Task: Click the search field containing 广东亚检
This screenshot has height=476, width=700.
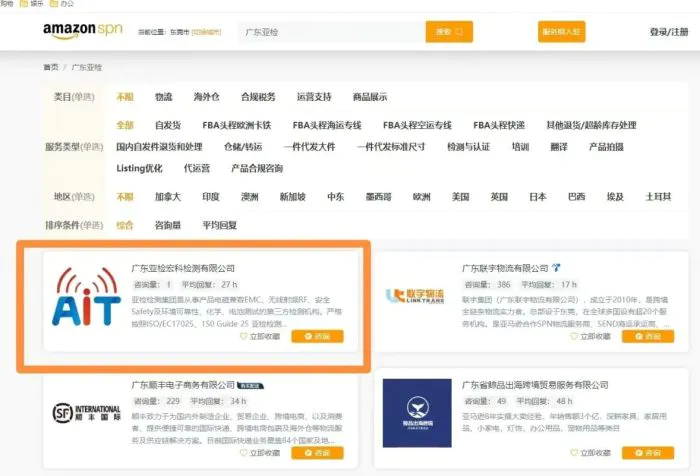Action: [x=332, y=32]
